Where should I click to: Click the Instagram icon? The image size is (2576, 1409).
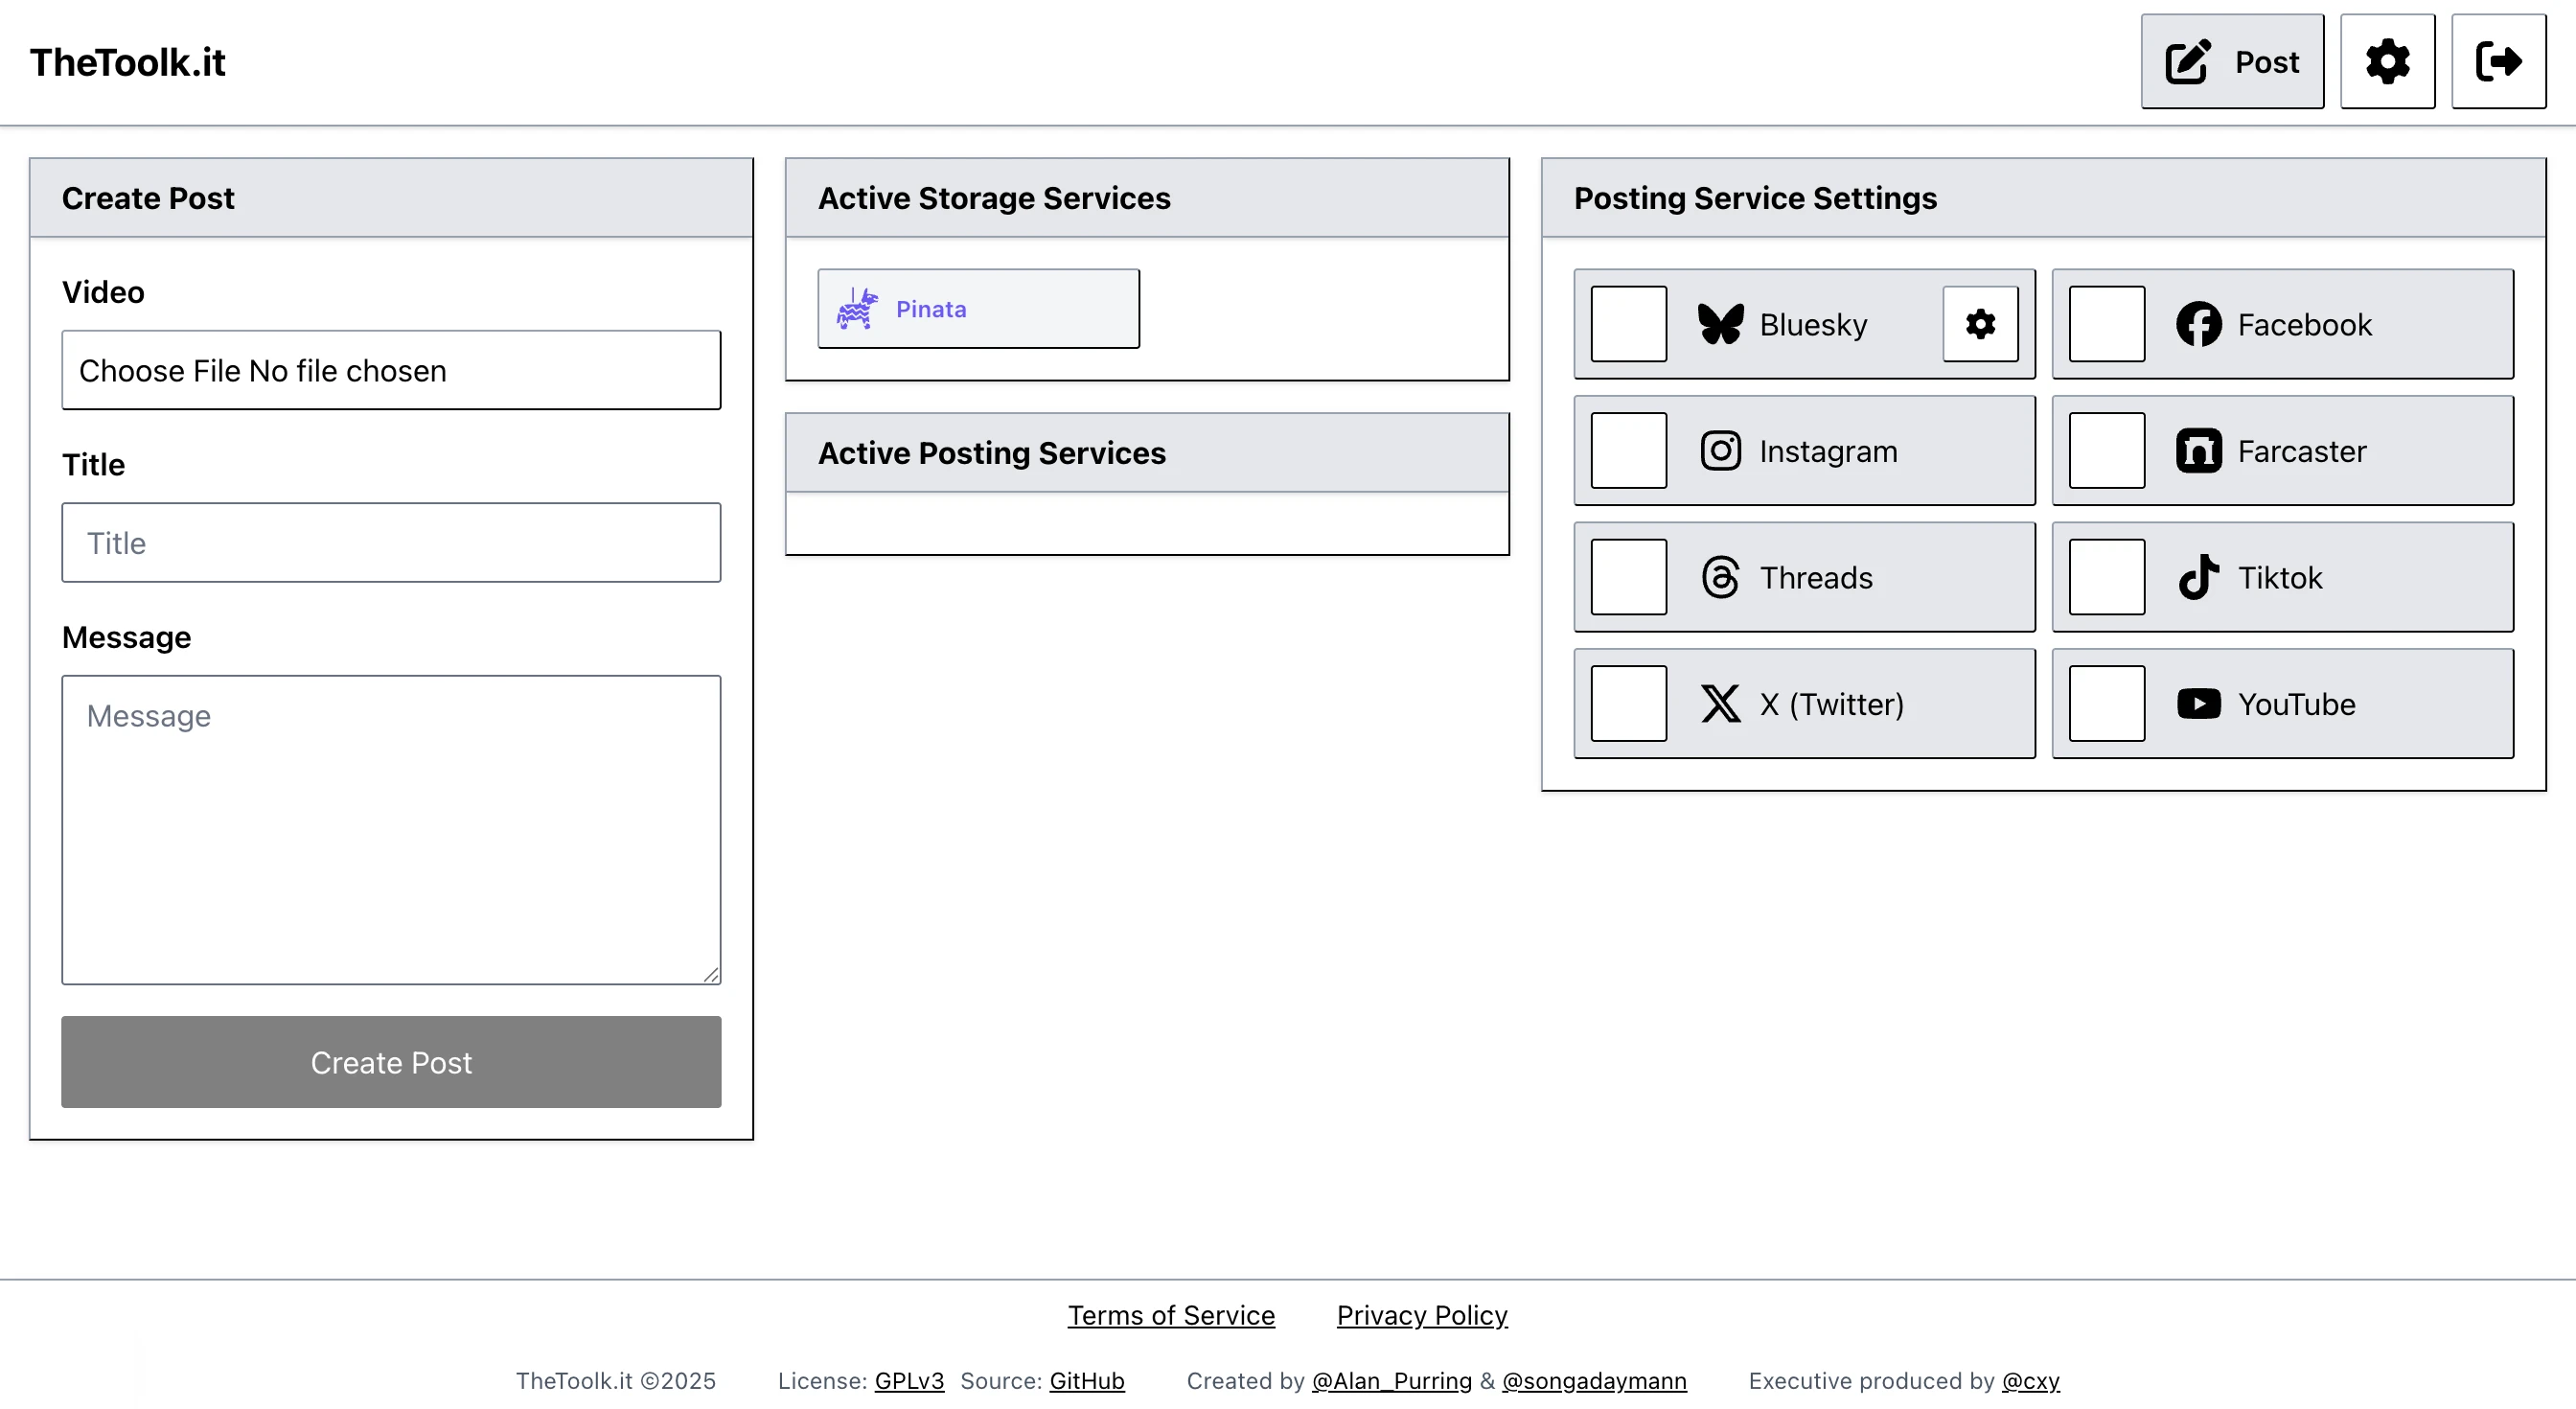pos(1721,451)
